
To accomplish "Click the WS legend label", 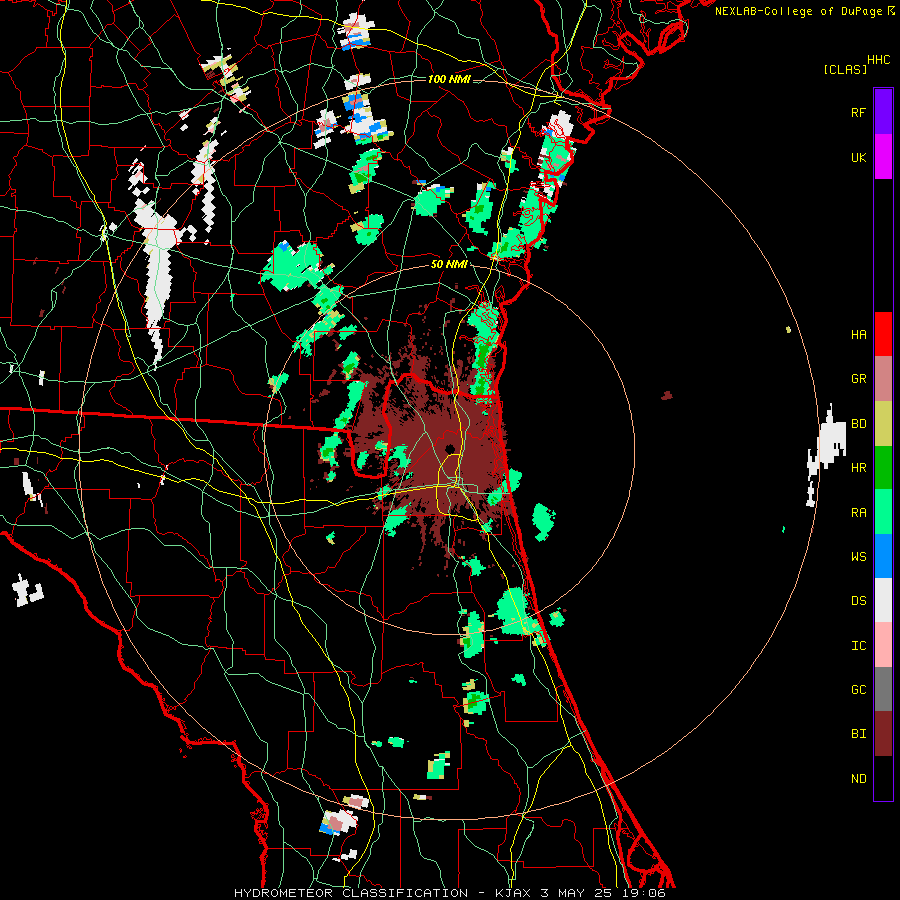I will (x=858, y=557).
